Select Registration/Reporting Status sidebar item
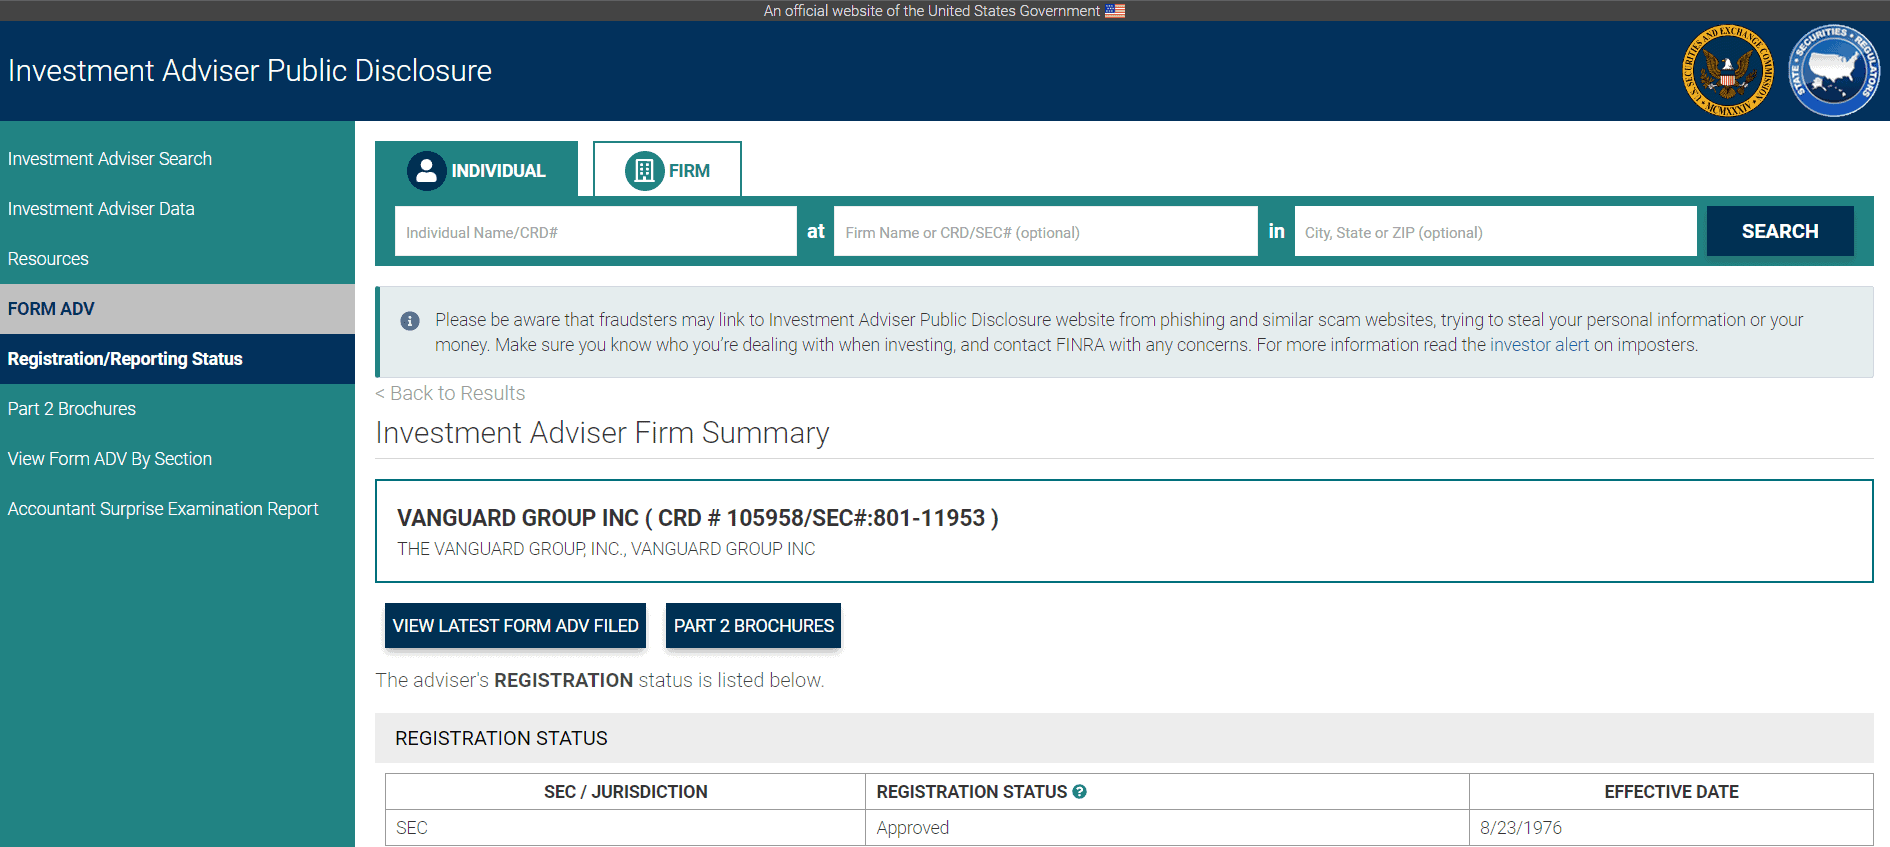Viewport: 1890px width, 847px height. click(x=177, y=359)
